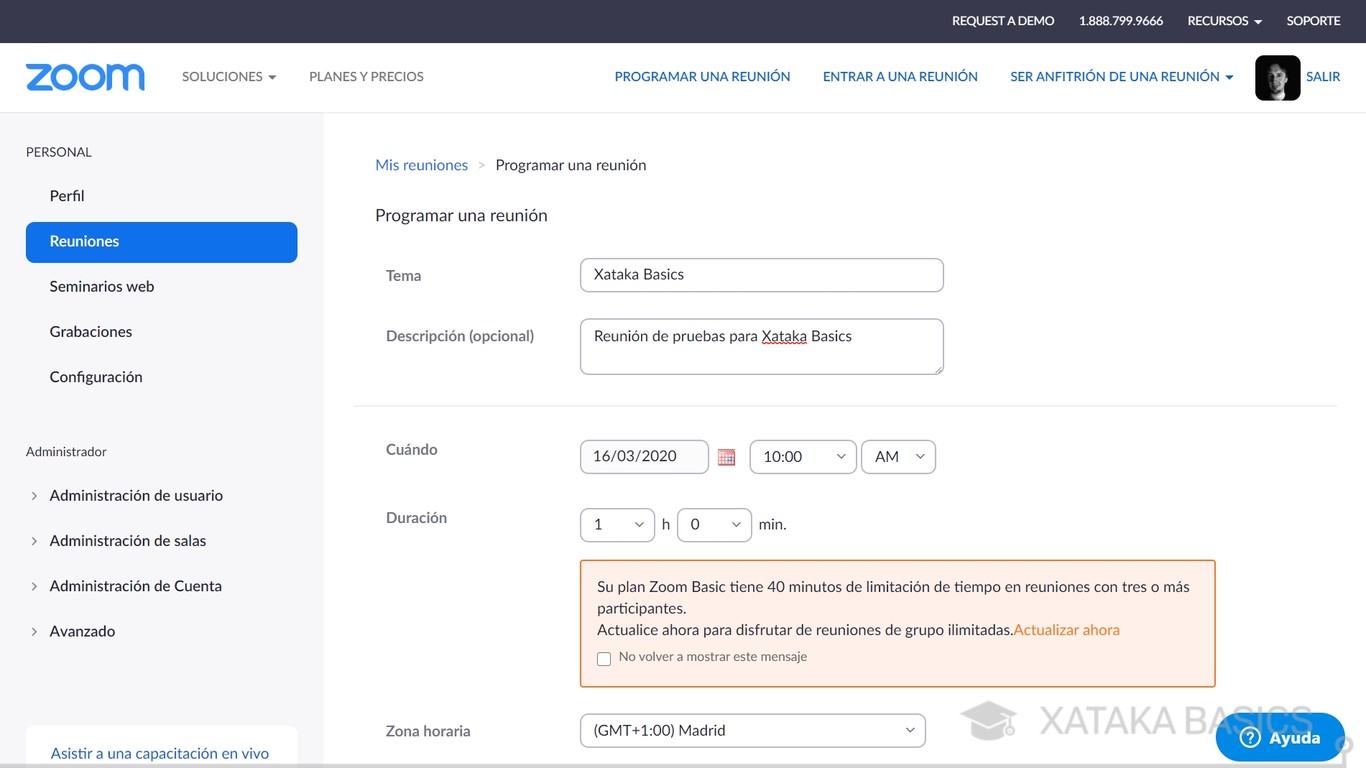The height and width of the screenshot is (768, 1366).
Task: Open the Recursos menu
Action: tap(1224, 21)
